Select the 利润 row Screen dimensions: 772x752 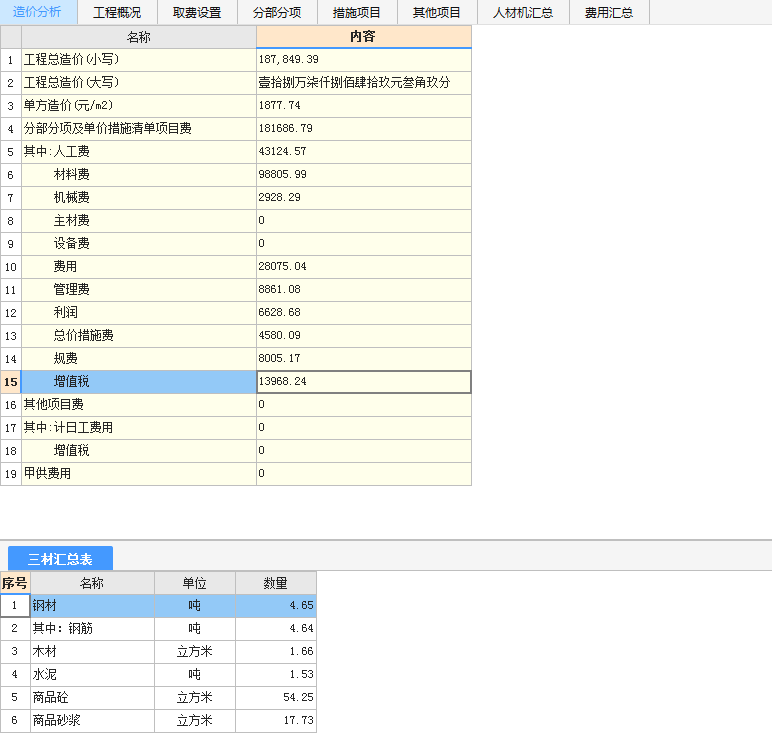pyautogui.click(x=138, y=312)
